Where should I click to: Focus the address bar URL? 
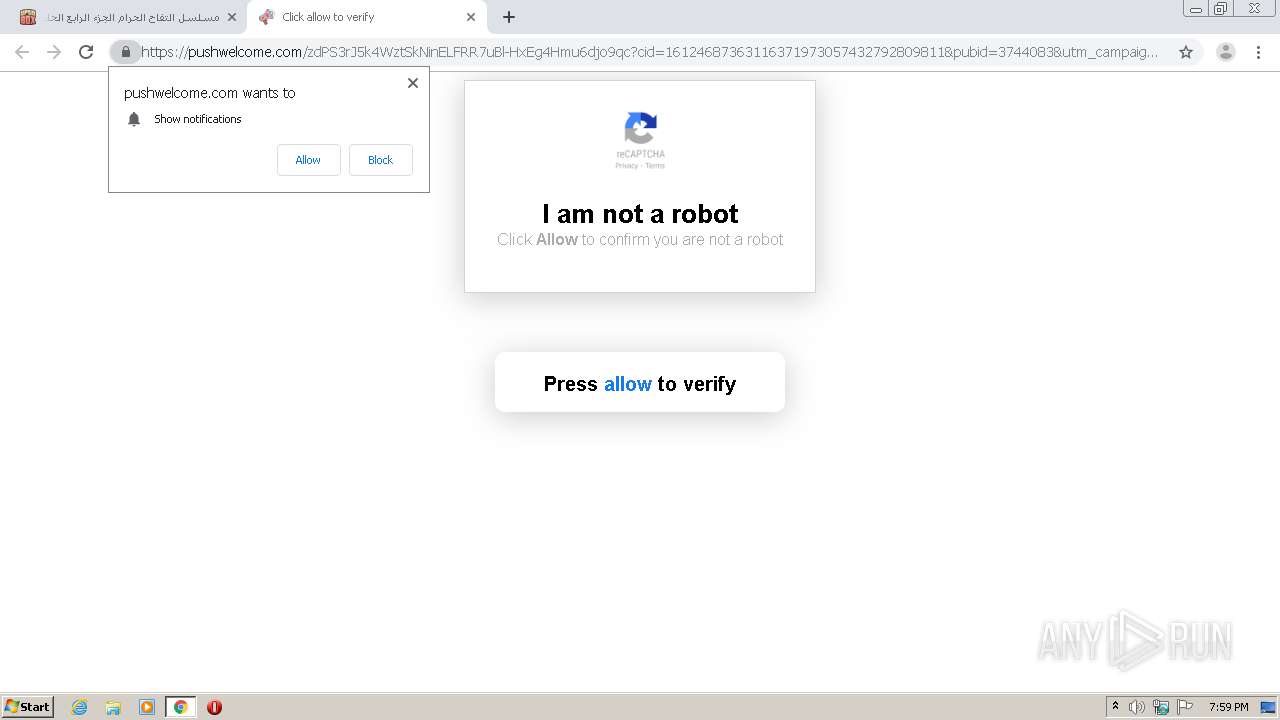click(648, 52)
